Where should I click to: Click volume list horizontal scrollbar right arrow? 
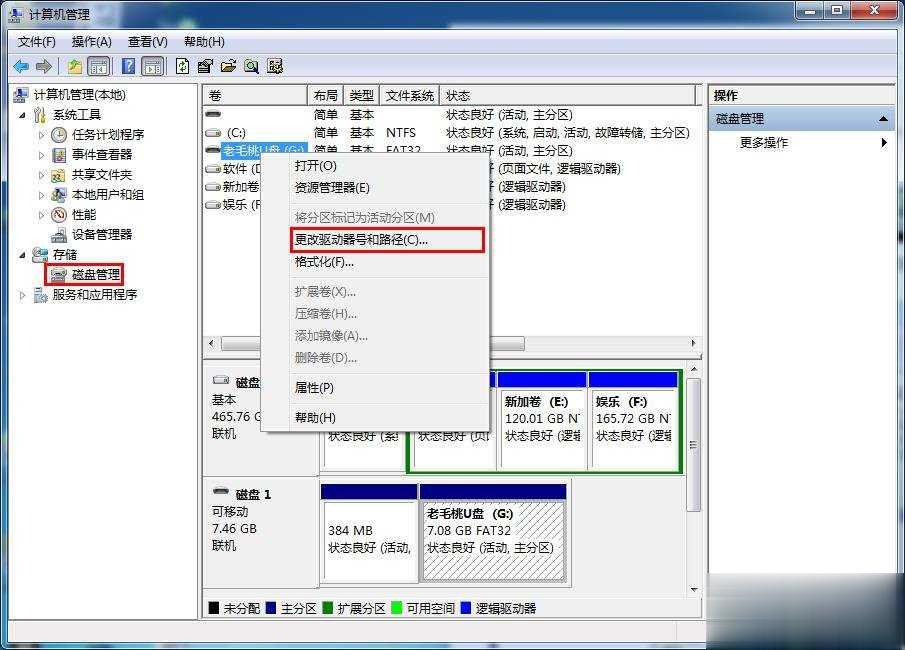pyautogui.click(x=693, y=343)
